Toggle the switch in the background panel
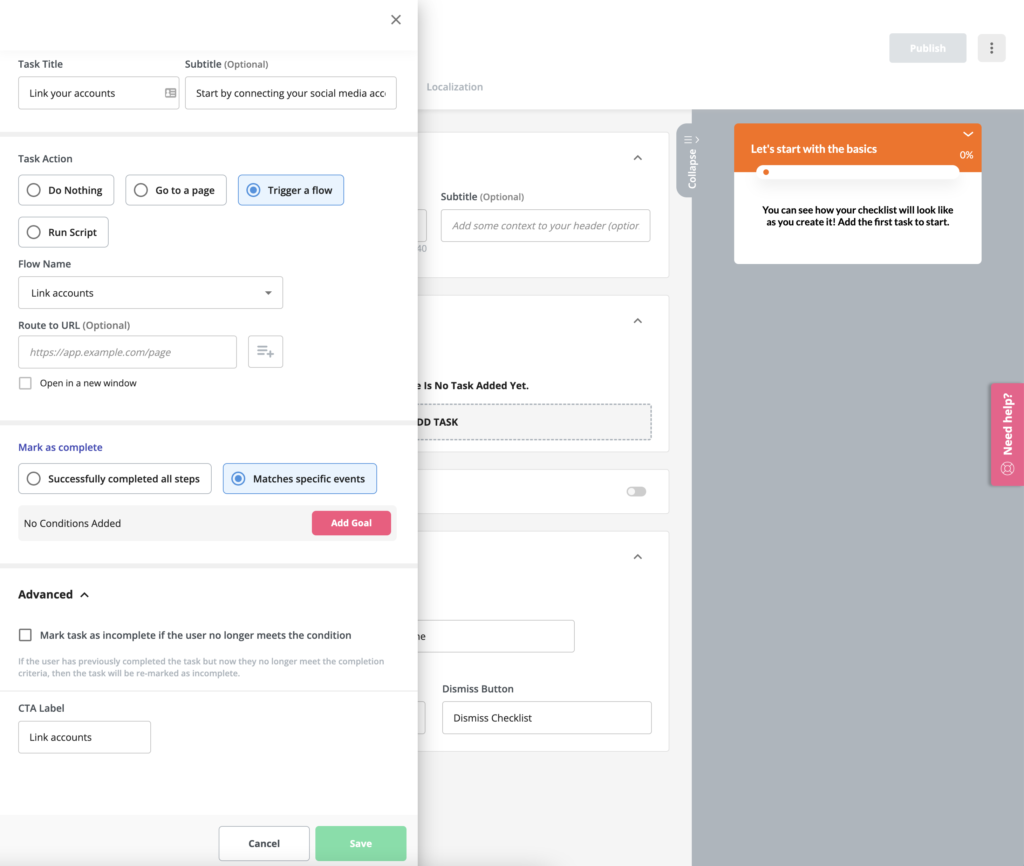The height and width of the screenshot is (866, 1024). [636, 491]
